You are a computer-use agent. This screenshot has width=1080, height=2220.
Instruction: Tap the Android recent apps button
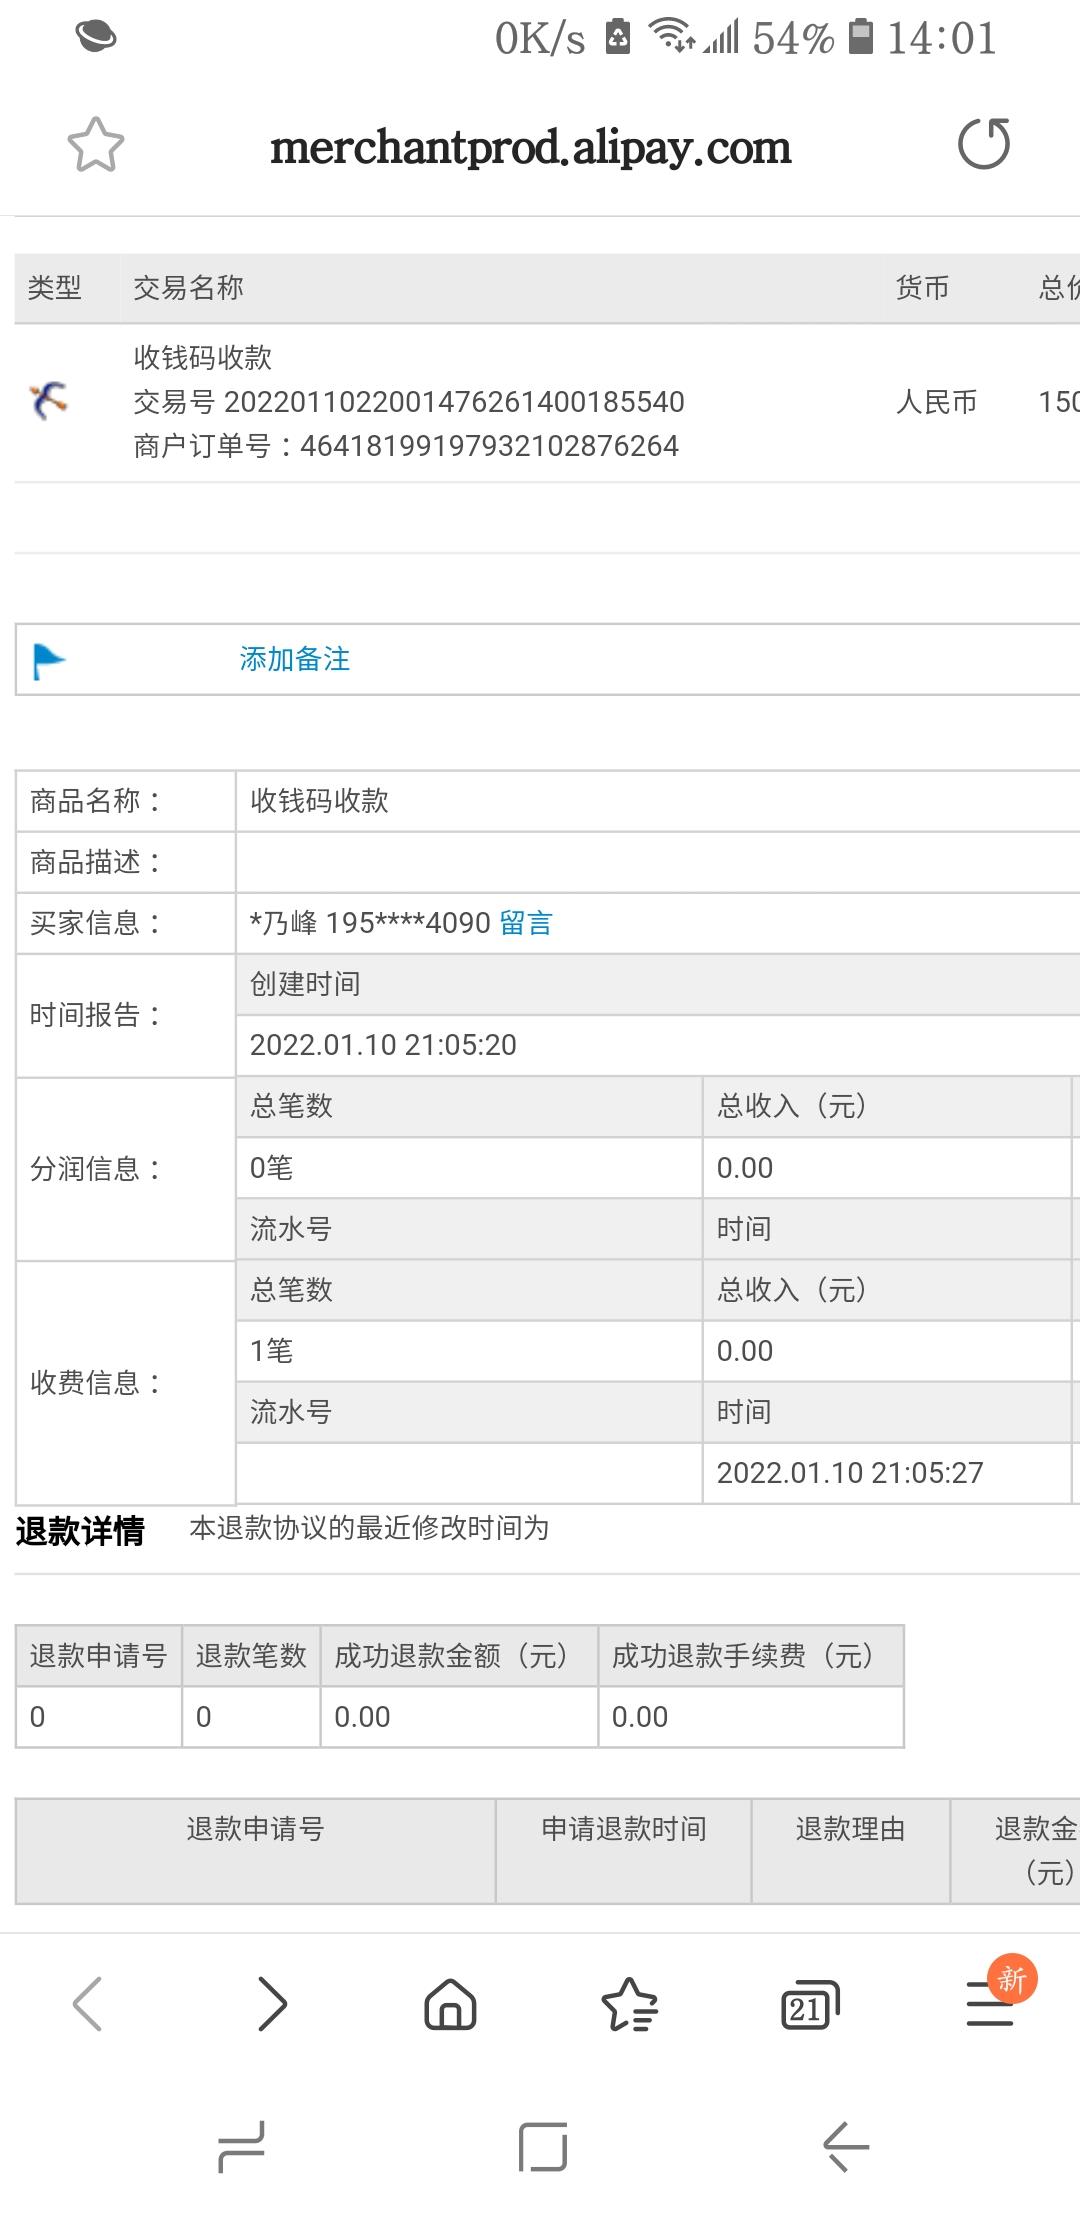click(241, 2147)
